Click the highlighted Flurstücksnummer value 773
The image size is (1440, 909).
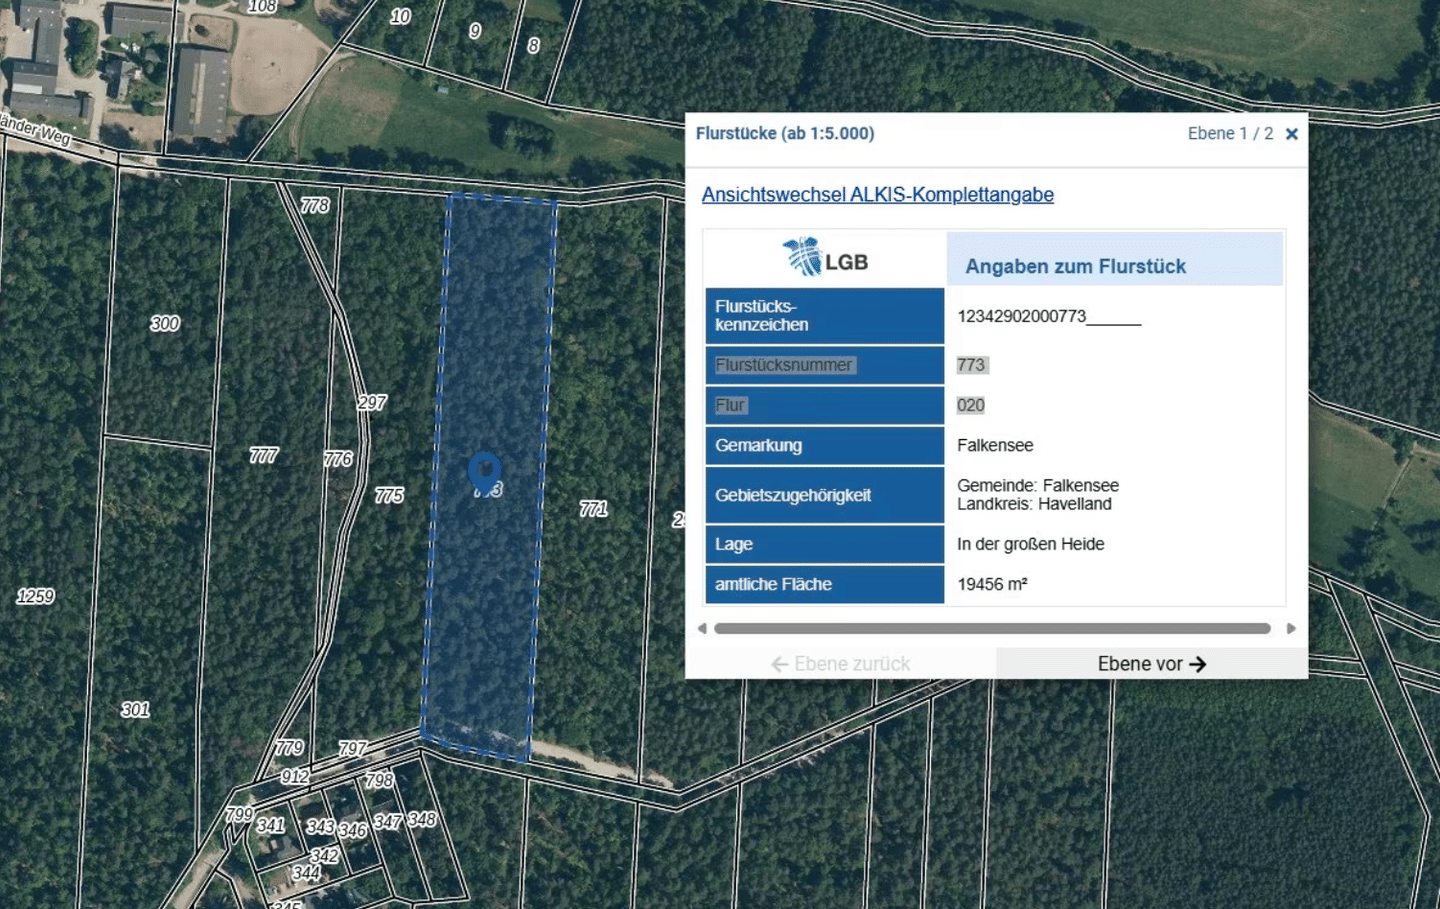971,365
